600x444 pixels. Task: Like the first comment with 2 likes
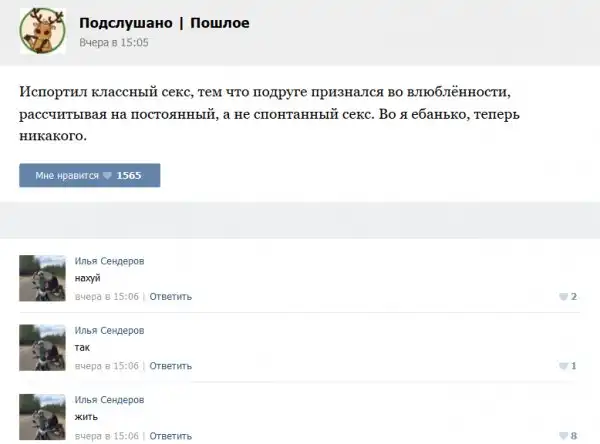(x=564, y=297)
